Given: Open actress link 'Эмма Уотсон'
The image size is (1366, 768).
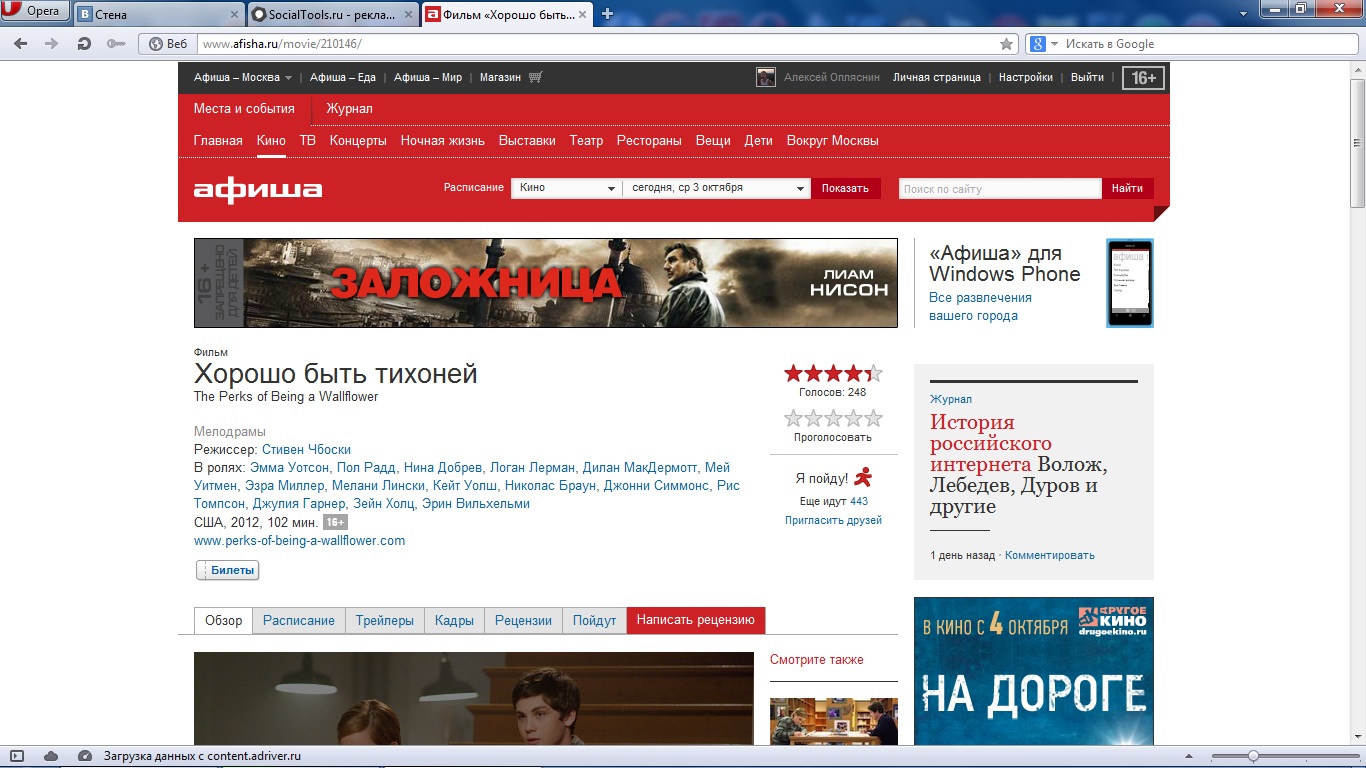Looking at the screenshot, I should pyautogui.click(x=290, y=468).
